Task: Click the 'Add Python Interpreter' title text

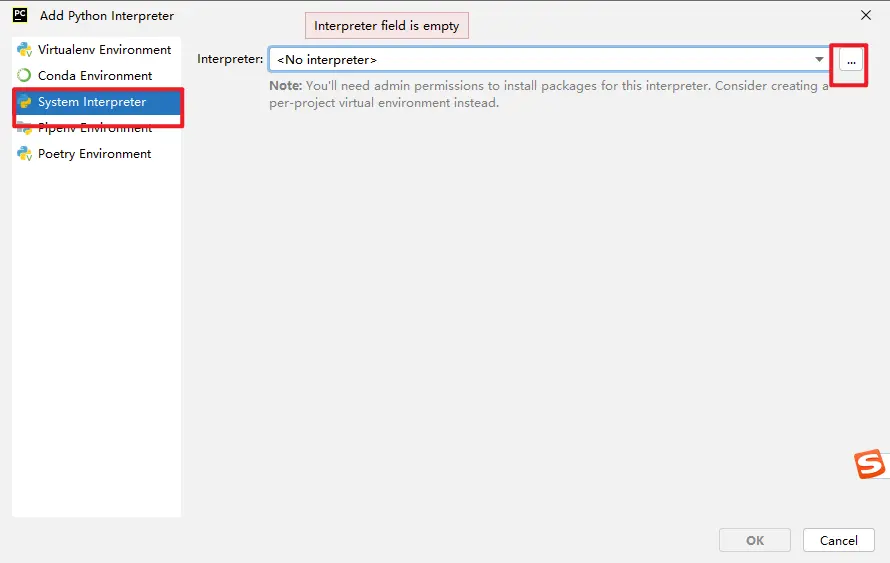Action: [107, 16]
